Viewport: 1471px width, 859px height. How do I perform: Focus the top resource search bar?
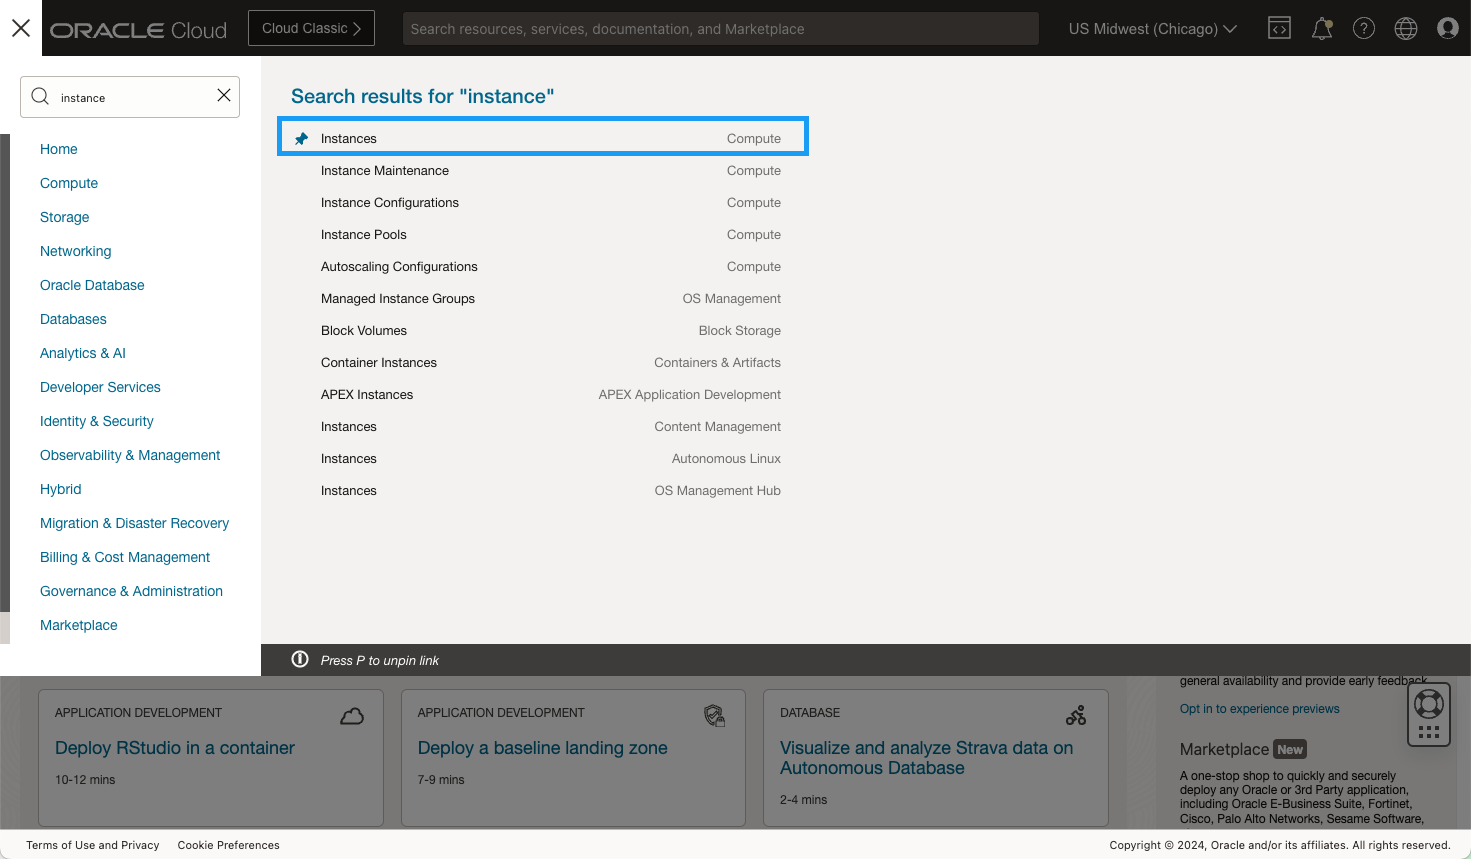point(720,29)
